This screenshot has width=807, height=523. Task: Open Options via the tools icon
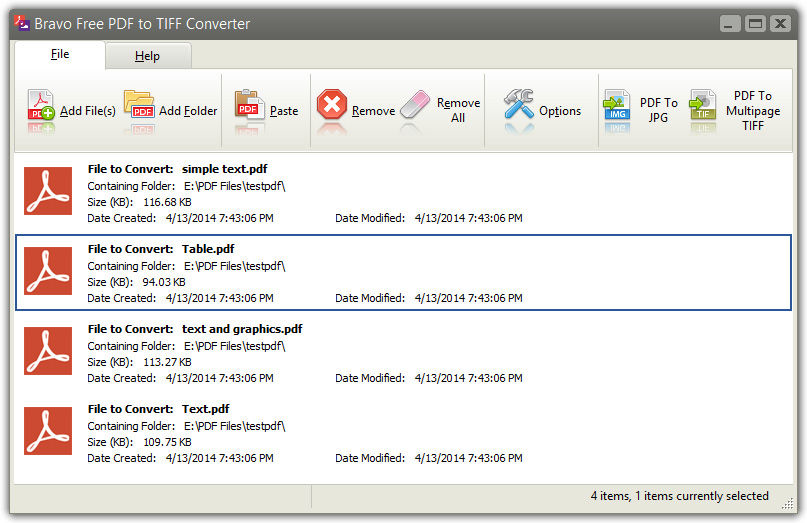(x=518, y=104)
